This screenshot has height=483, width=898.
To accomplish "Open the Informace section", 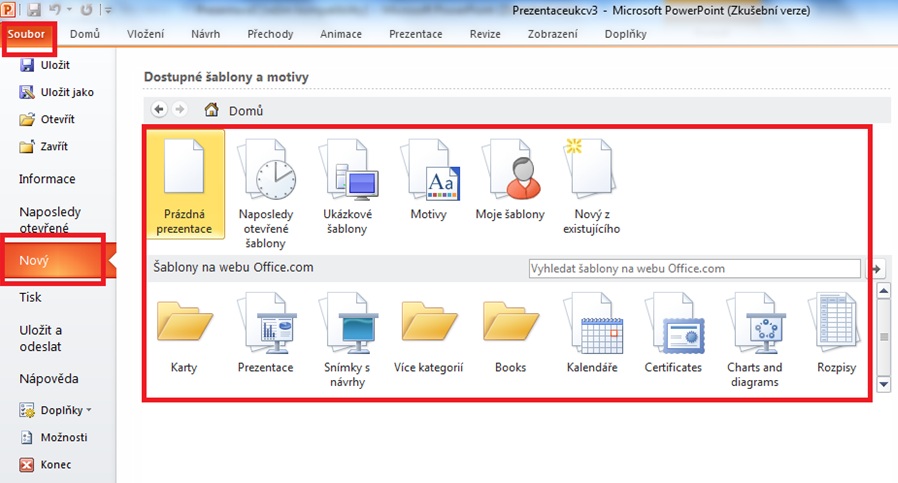I will pos(47,179).
